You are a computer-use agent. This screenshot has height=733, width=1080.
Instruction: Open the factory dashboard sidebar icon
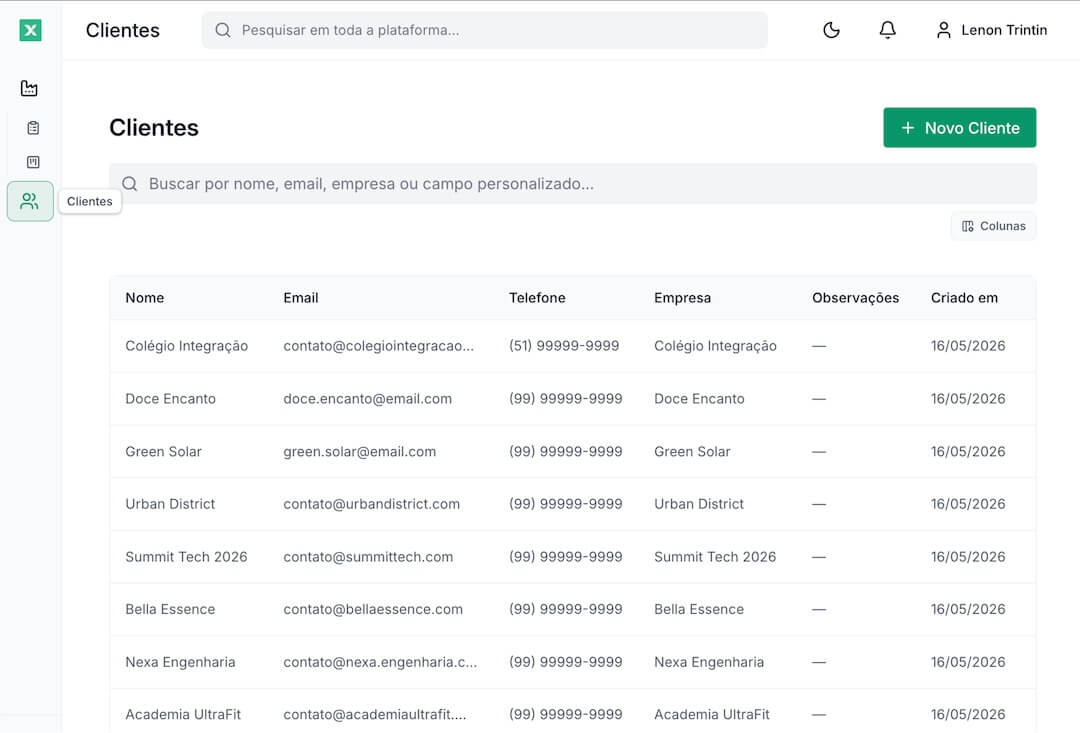pos(29,88)
